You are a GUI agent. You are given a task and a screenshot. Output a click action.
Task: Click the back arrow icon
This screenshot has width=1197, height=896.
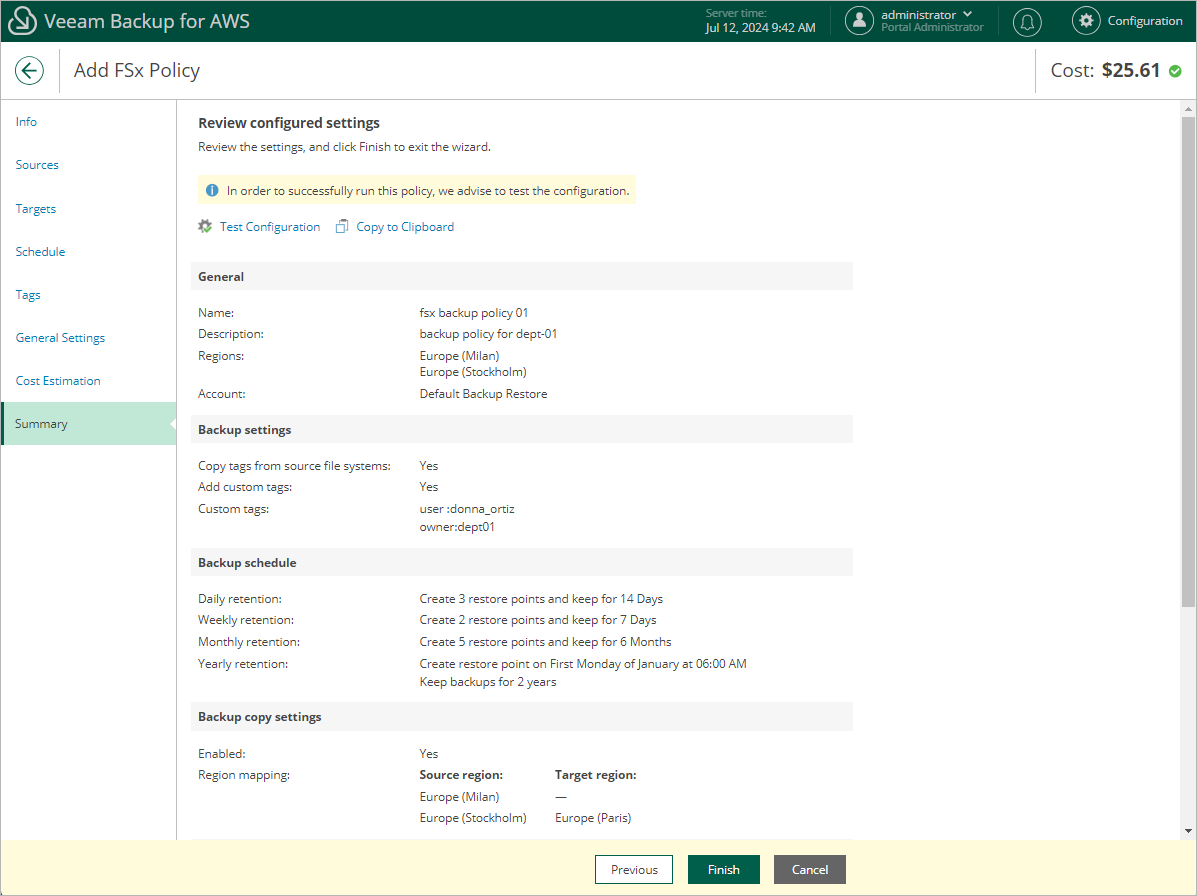point(29,71)
